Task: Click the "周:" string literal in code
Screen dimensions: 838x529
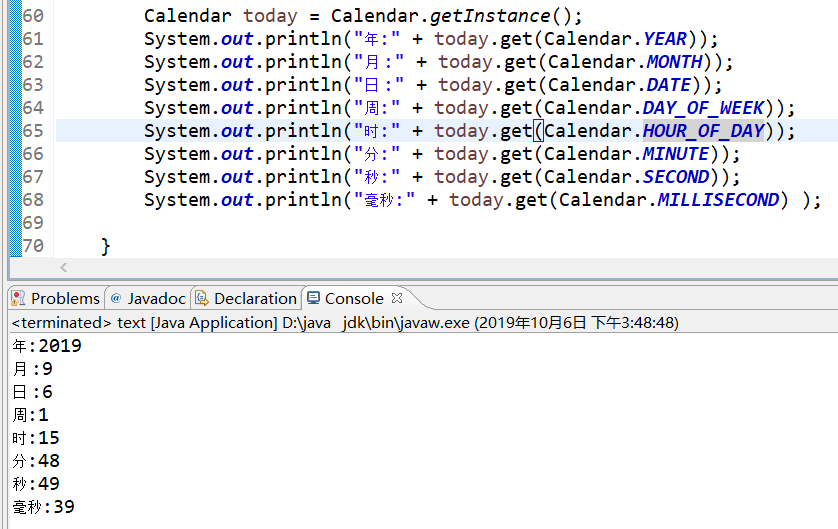Action: 377,108
